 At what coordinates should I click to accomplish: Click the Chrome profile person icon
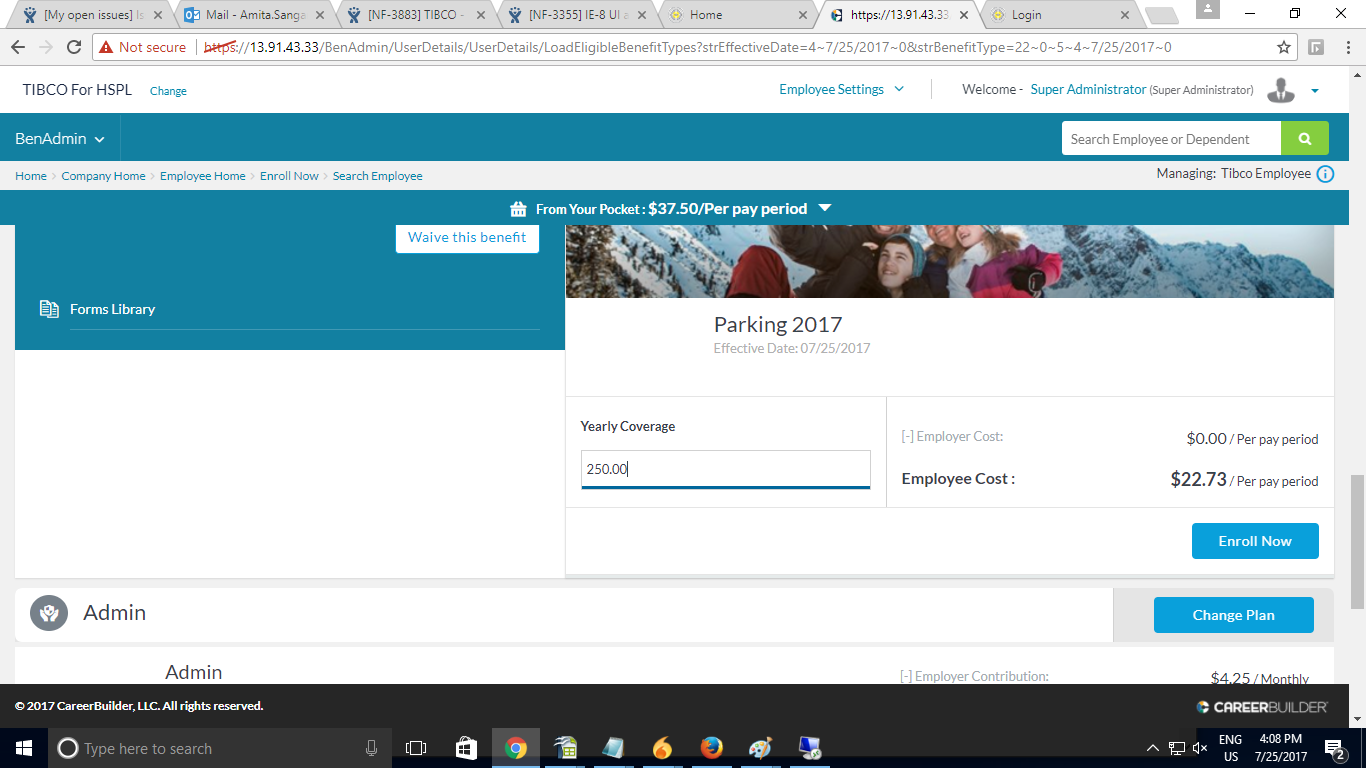coord(1207,9)
